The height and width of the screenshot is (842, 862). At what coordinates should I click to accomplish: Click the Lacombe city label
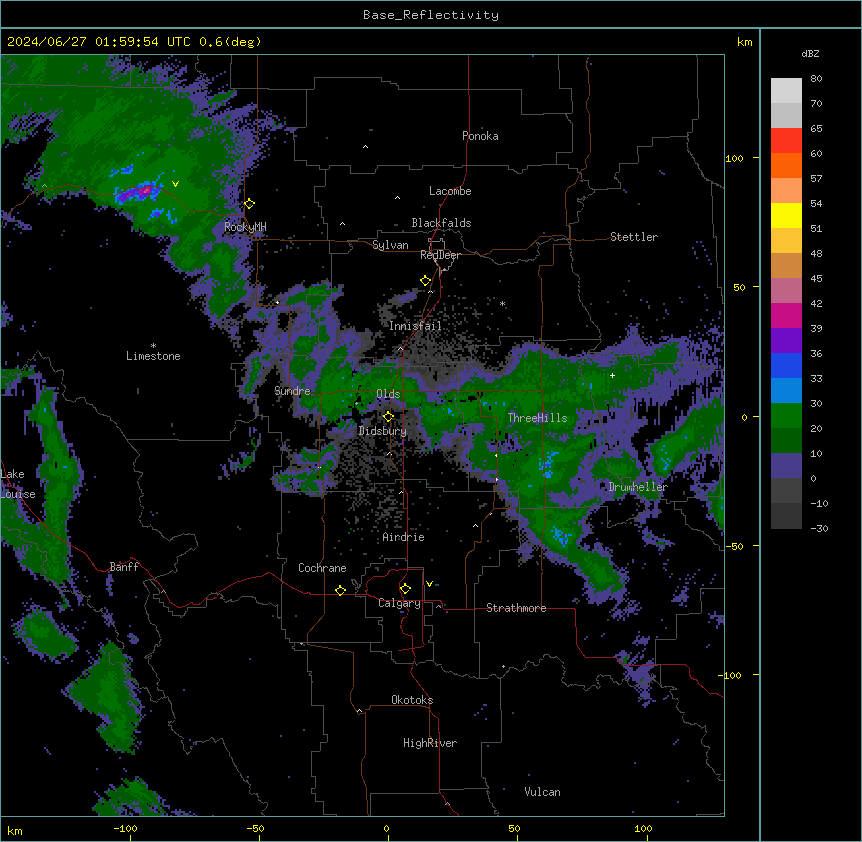(x=450, y=191)
